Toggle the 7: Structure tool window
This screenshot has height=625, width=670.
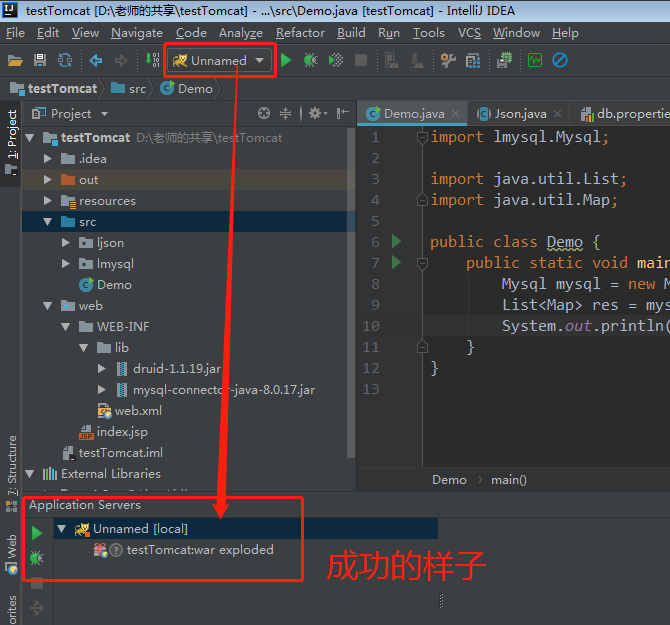12,473
